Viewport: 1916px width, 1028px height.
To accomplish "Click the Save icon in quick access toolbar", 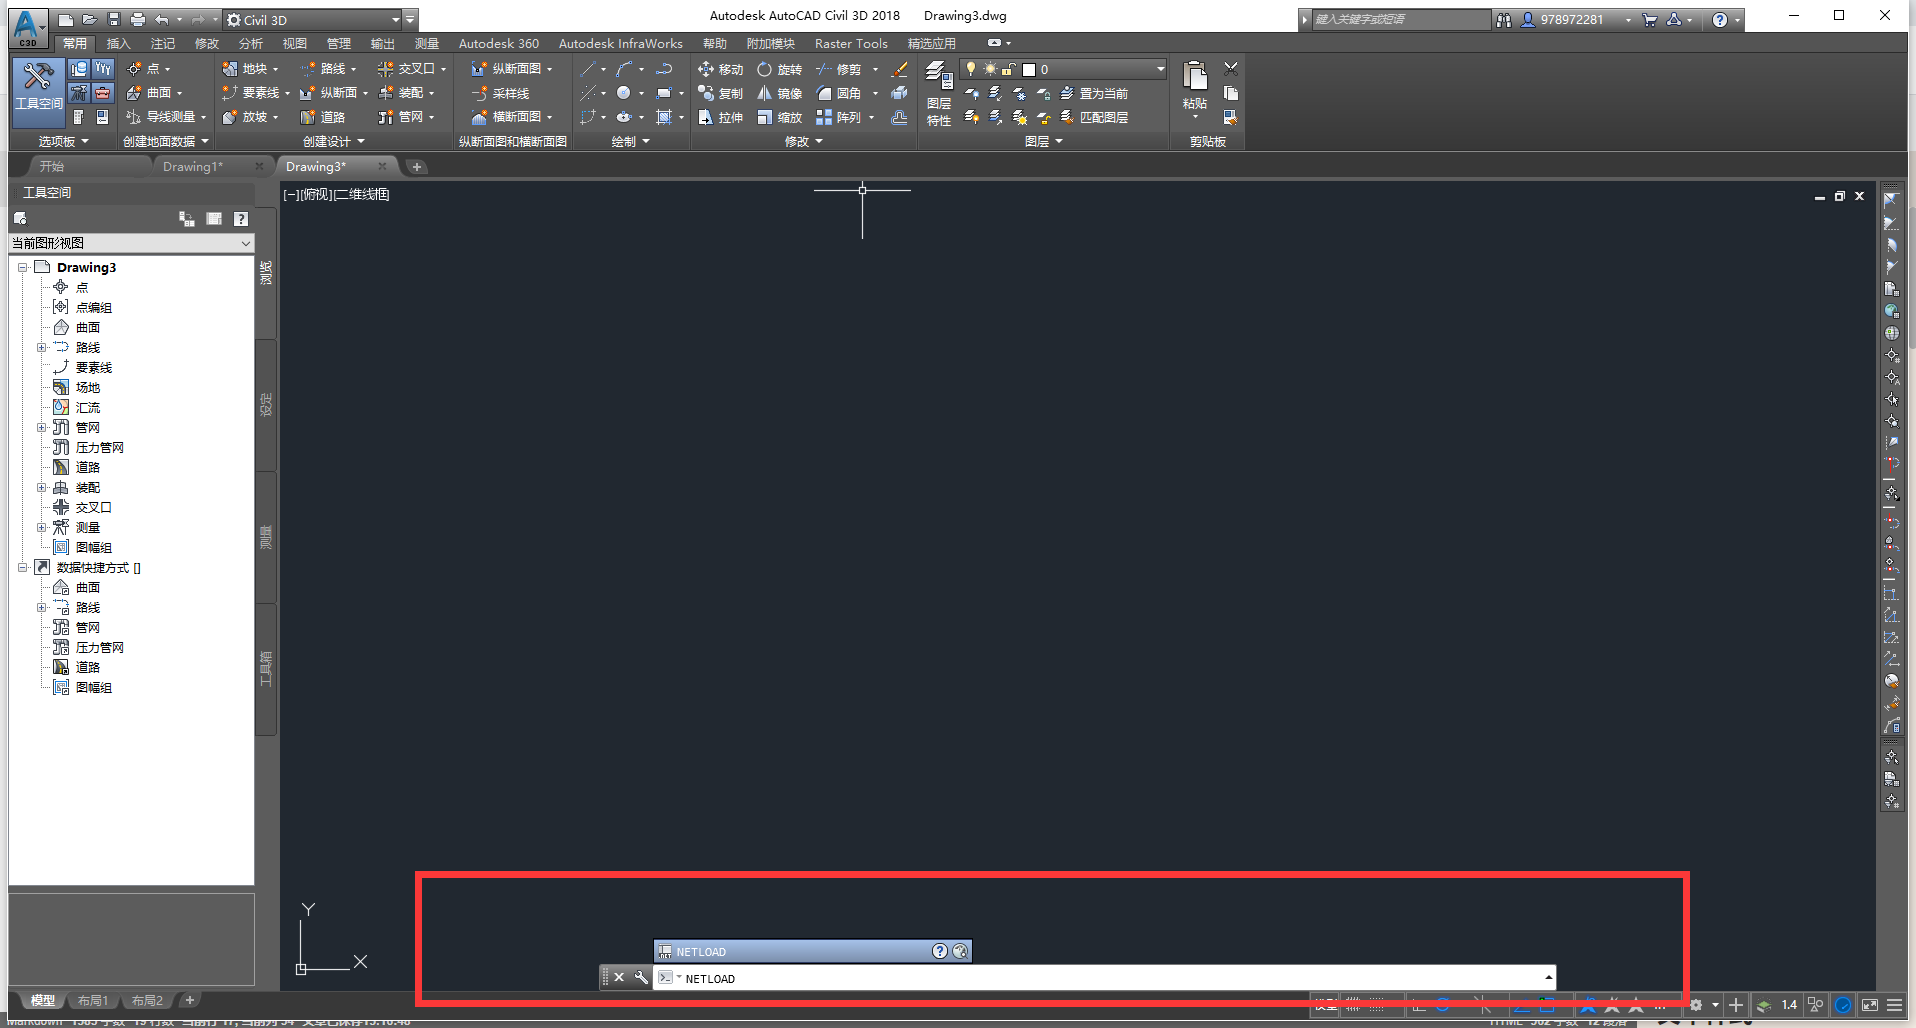I will [113, 19].
